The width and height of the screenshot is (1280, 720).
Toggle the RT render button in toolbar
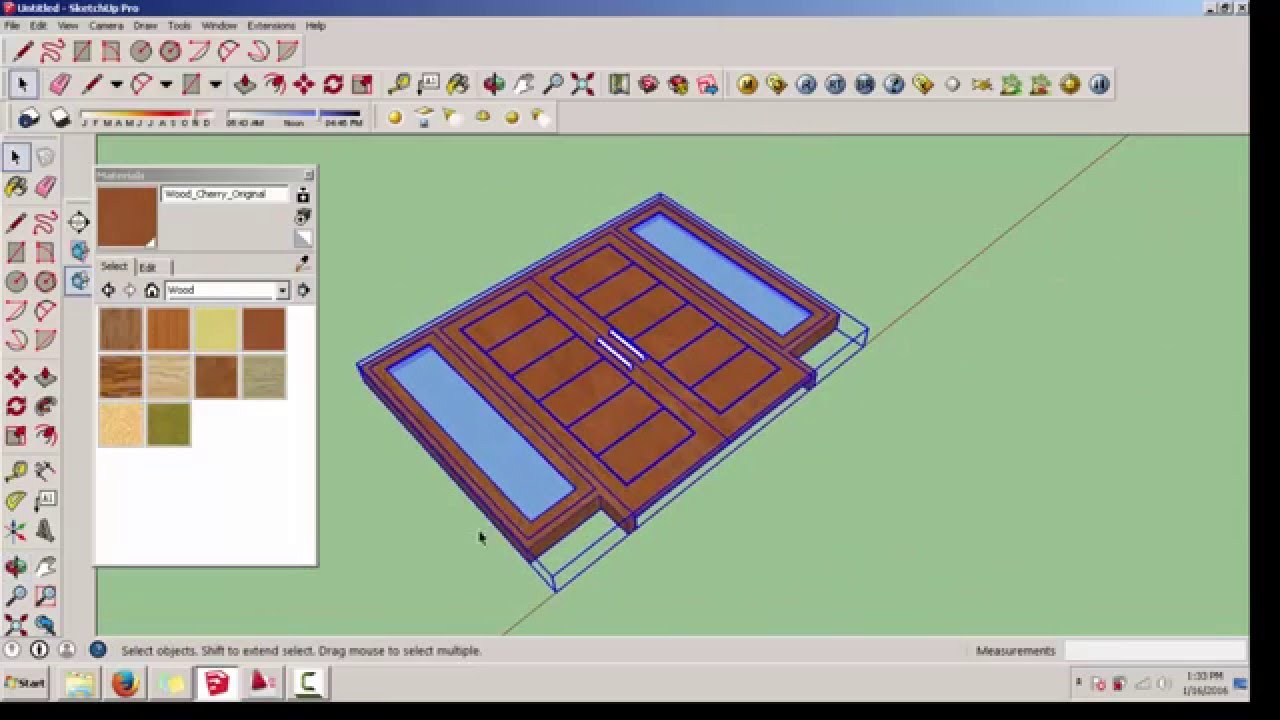(x=835, y=85)
